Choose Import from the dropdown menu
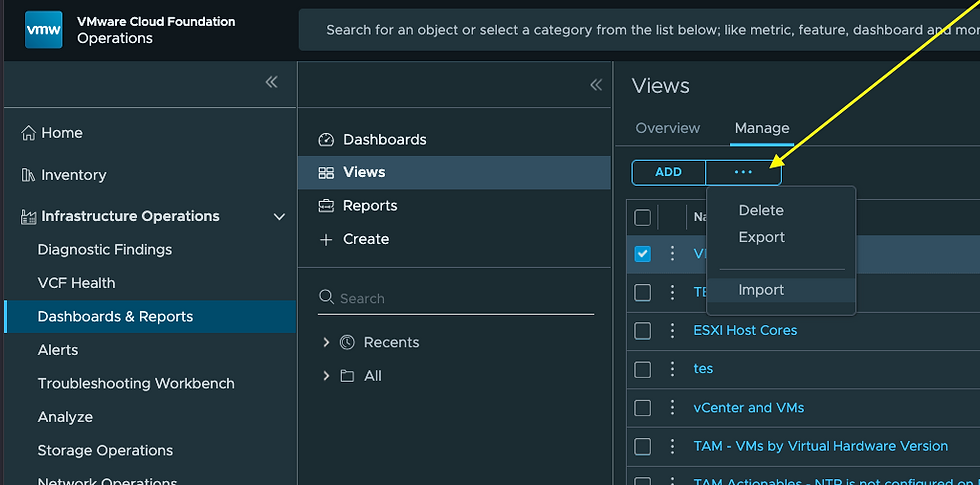This screenshot has height=485, width=980. (x=761, y=290)
